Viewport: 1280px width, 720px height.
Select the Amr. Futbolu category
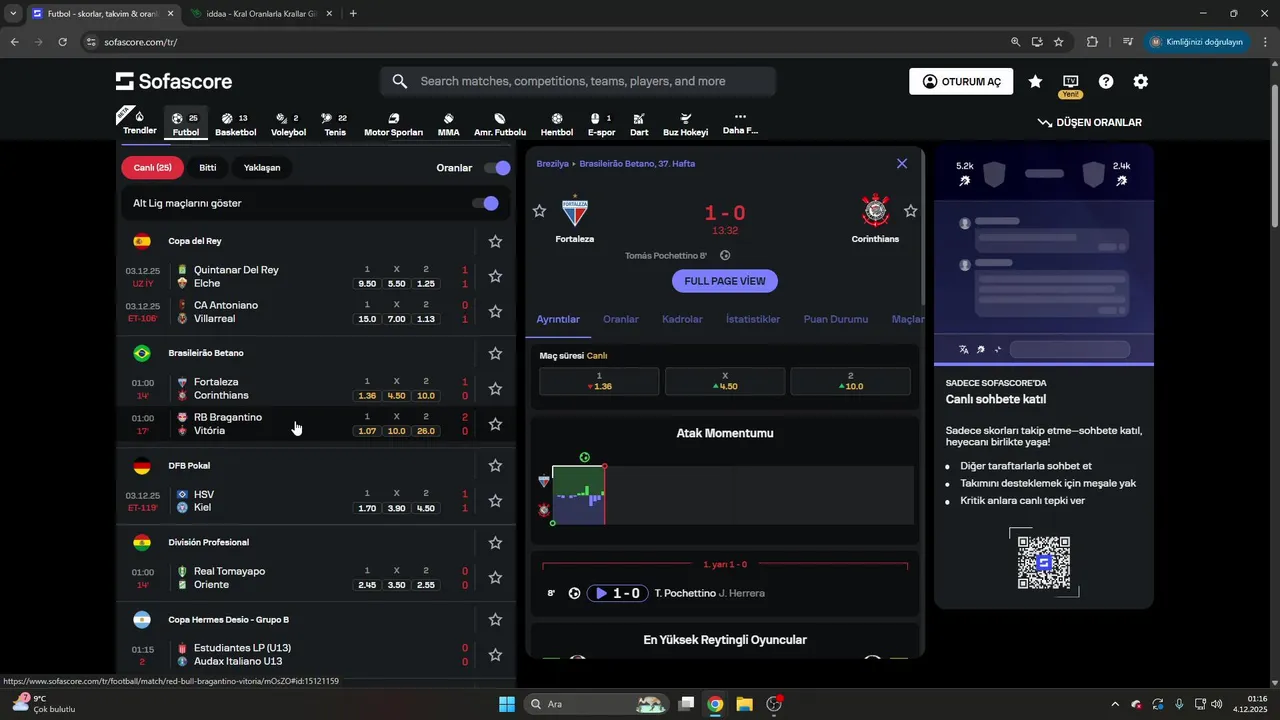click(500, 124)
